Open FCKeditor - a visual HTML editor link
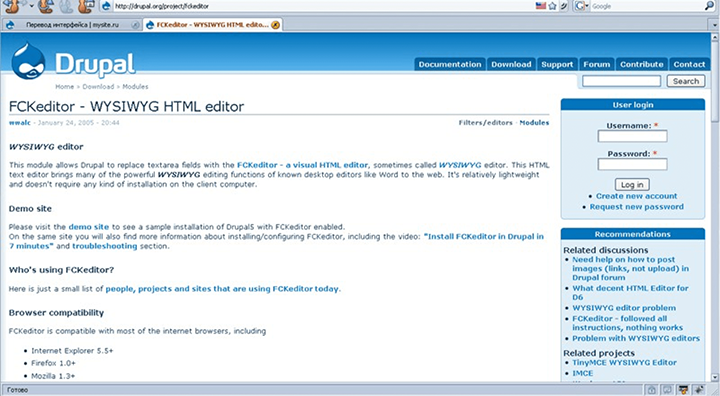 tap(302, 165)
